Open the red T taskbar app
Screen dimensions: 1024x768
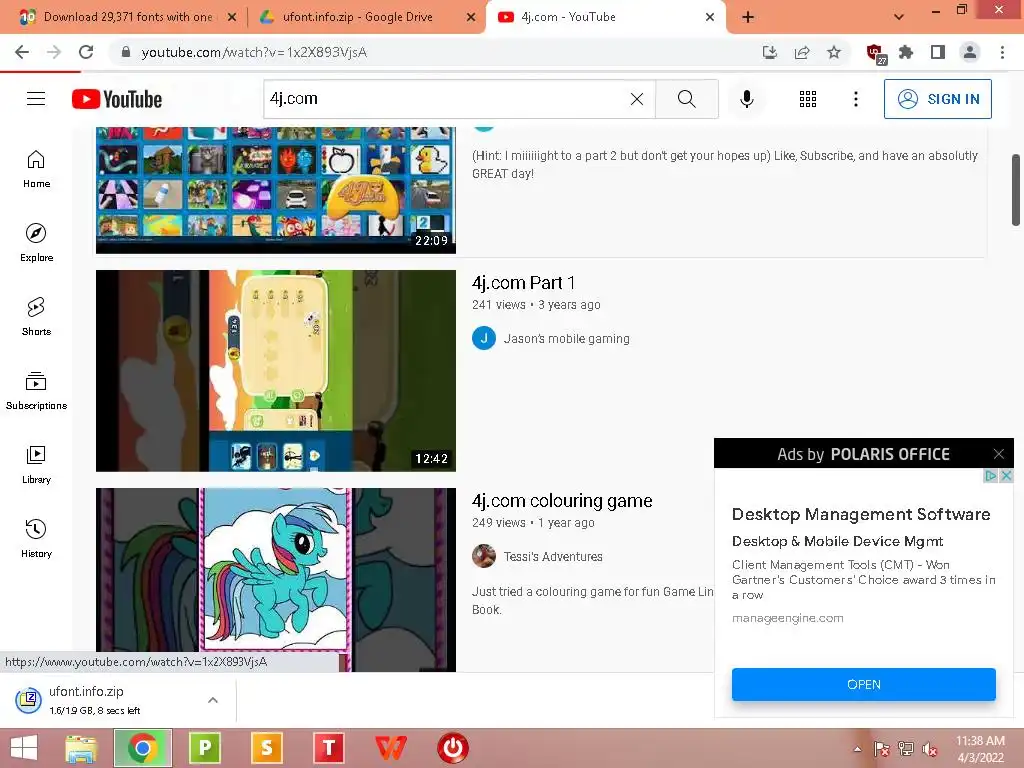[329, 748]
